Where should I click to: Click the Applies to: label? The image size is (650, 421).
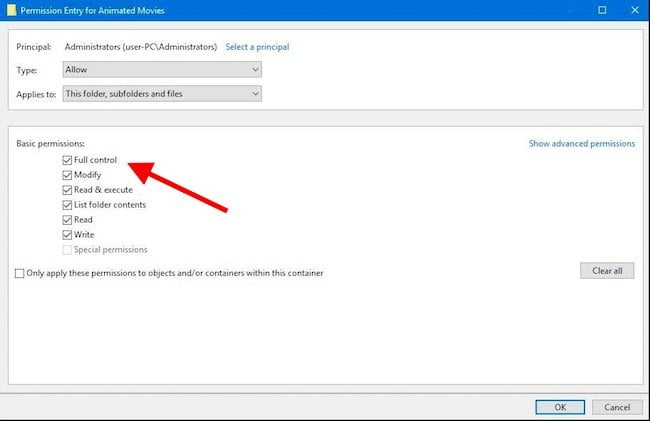[36, 94]
